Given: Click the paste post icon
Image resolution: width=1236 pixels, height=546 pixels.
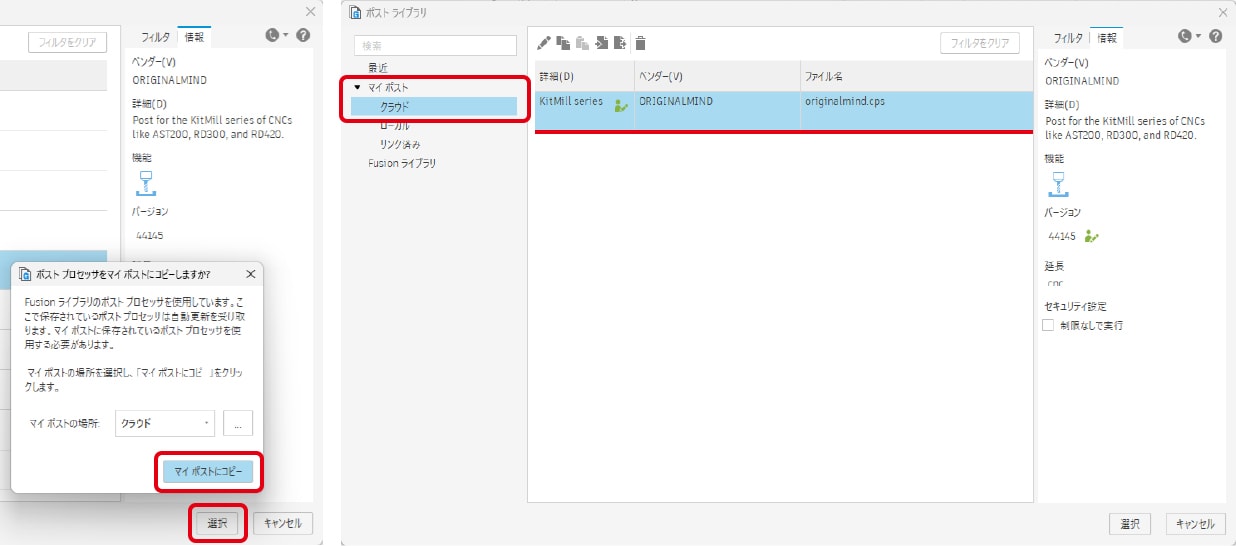Looking at the screenshot, I should pyautogui.click(x=582, y=43).
